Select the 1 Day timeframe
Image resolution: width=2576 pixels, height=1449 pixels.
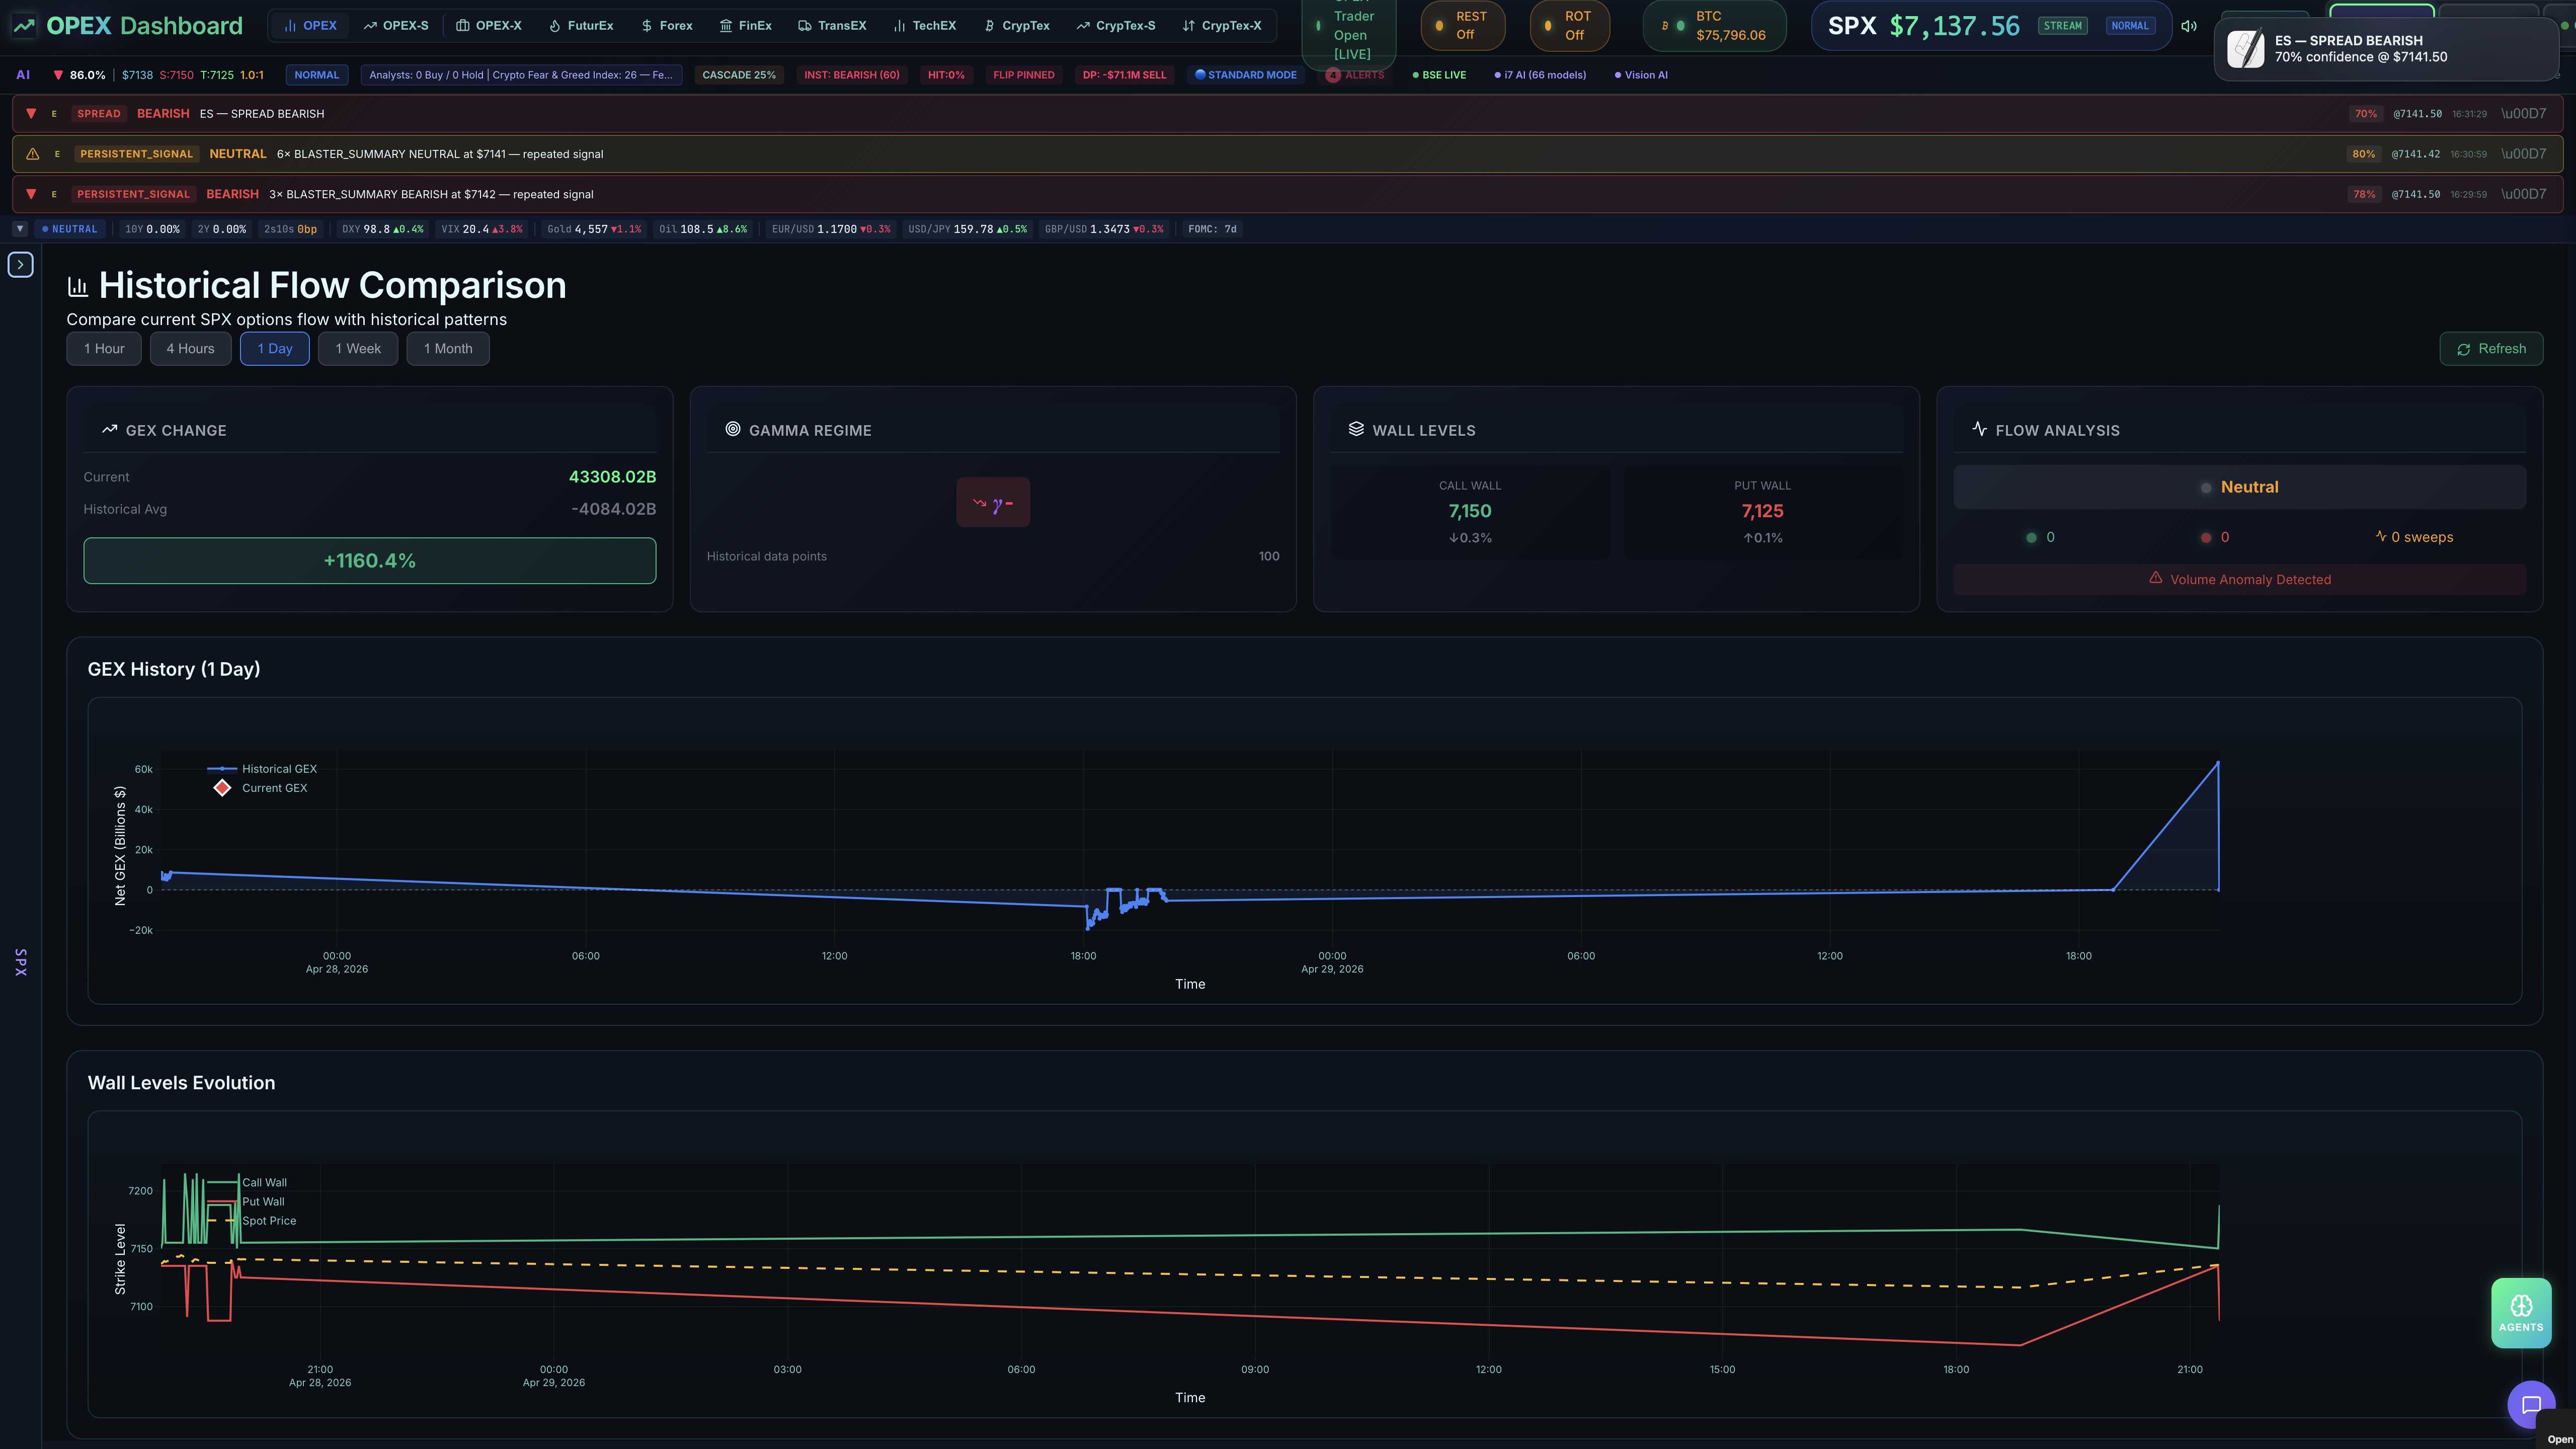275,349
